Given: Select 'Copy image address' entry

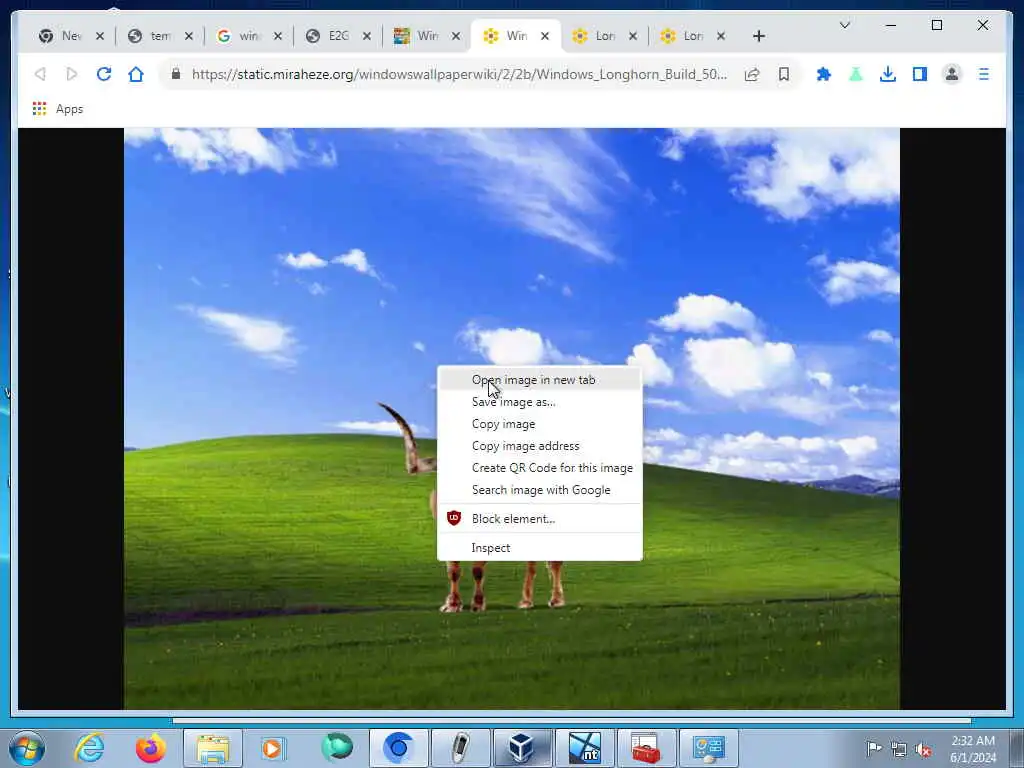Looking at the screenshot, I should point(539,446).
